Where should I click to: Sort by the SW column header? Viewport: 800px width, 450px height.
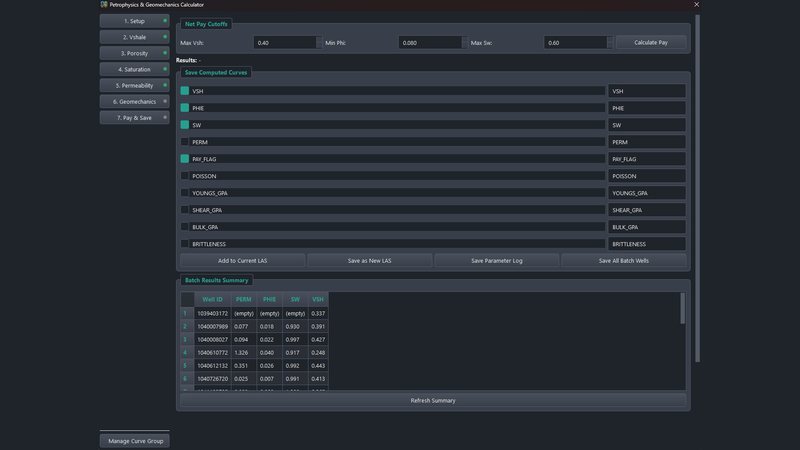(x=295, y=299)
